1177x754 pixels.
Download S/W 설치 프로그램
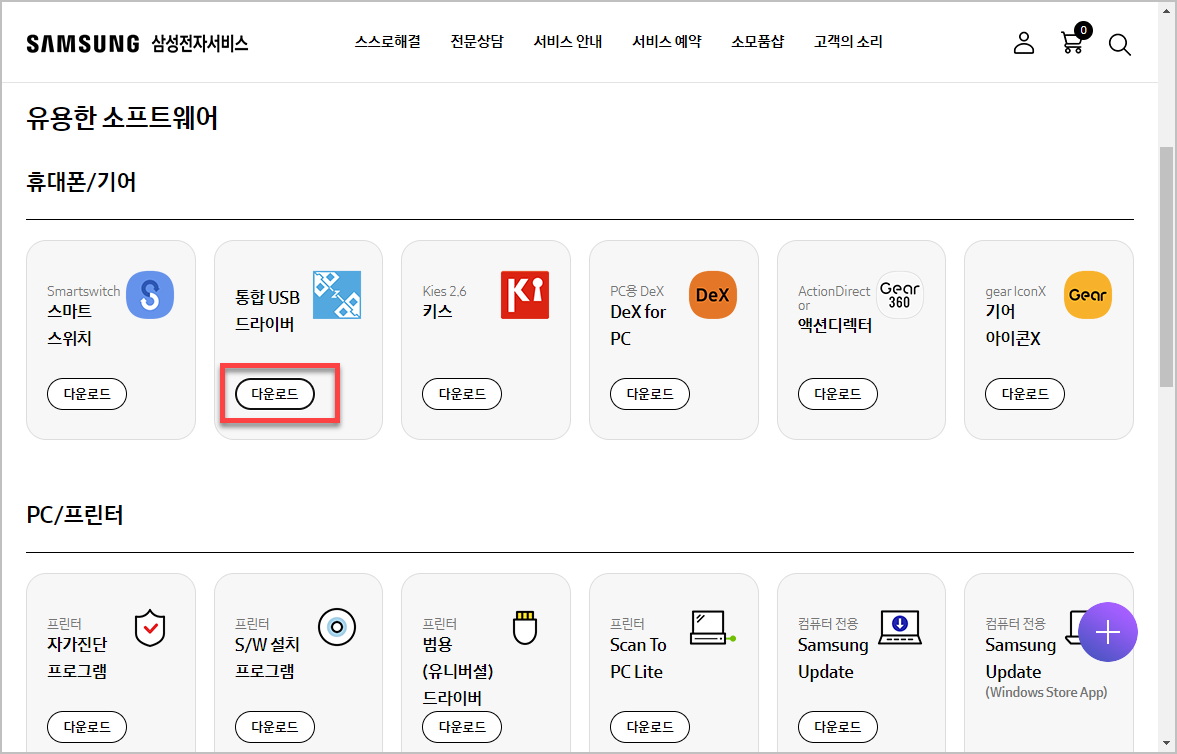click(275, 726)
